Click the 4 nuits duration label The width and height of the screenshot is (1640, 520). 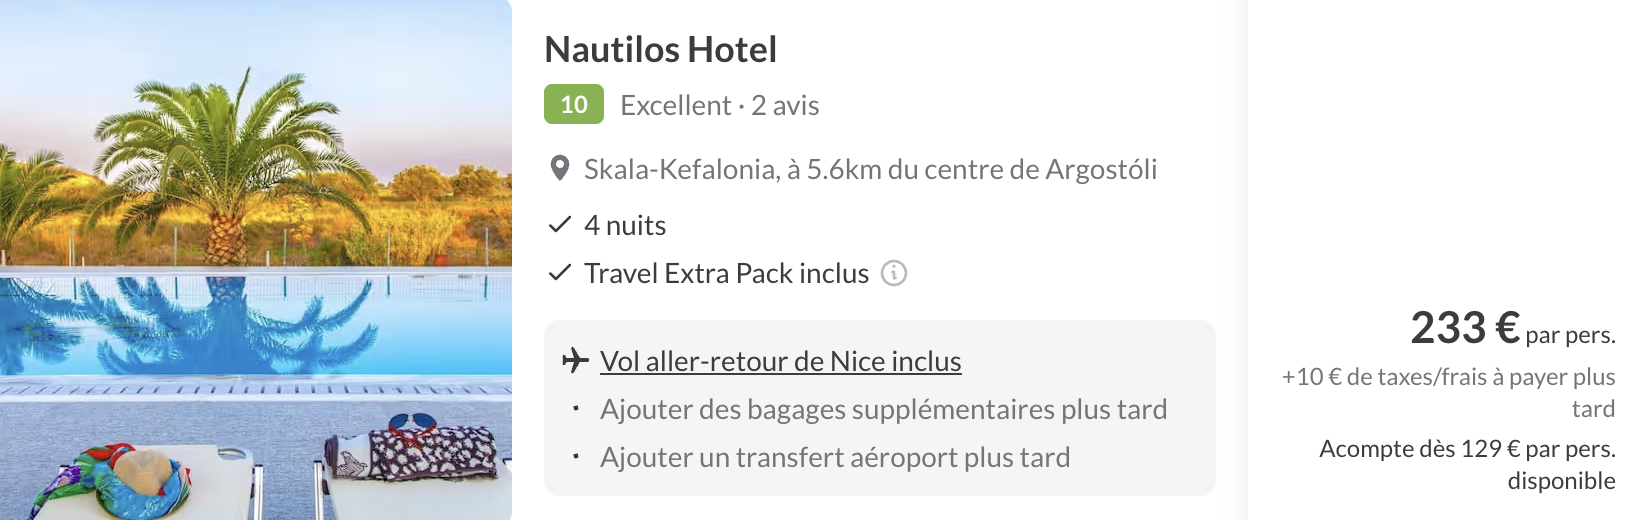click(x=625, y=225)
